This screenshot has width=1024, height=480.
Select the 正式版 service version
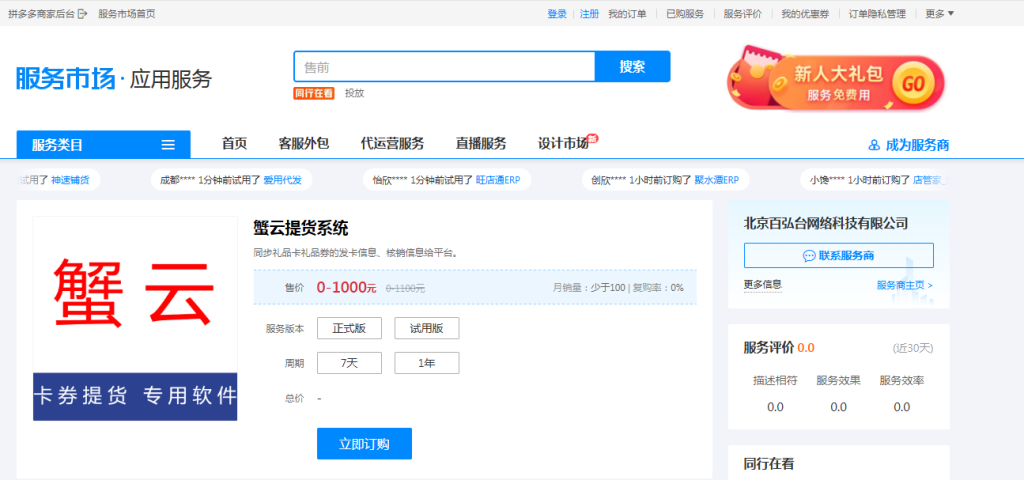click(x=349, y=328)
